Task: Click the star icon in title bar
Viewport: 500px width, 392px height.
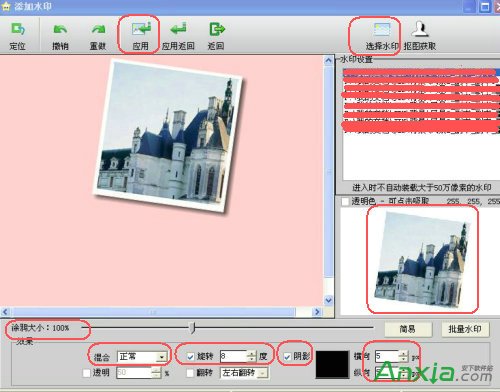Action: pos(6,6)
